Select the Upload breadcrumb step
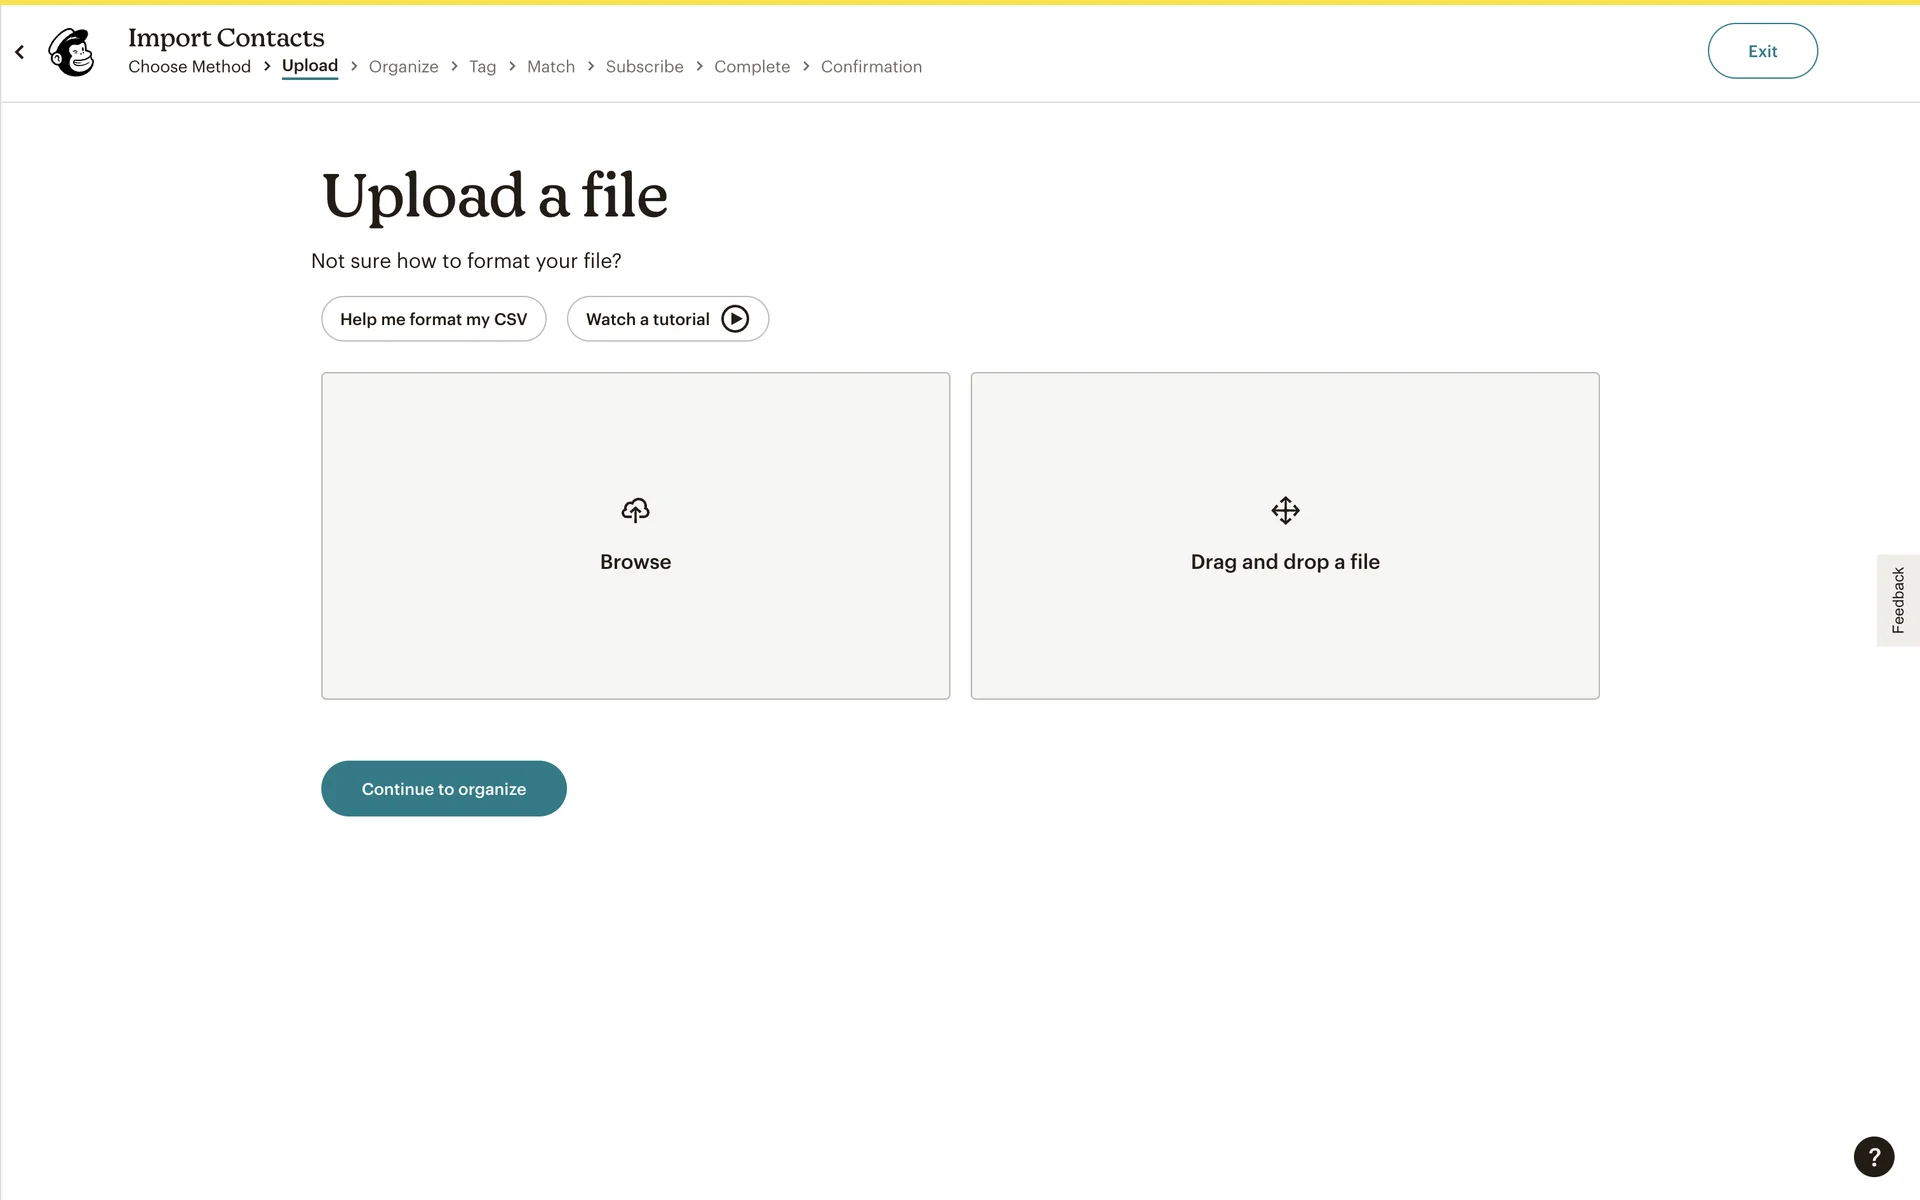Image resolution: width=1920 pixels, height=1200 pixels. (x=310, y=66)
